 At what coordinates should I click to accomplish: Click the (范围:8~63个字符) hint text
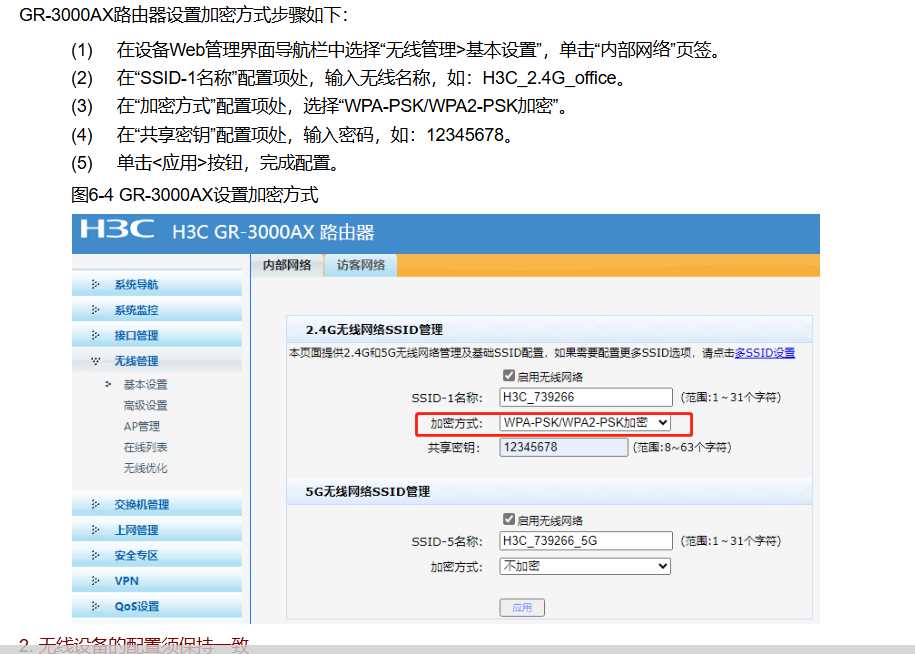pos(682,447)
